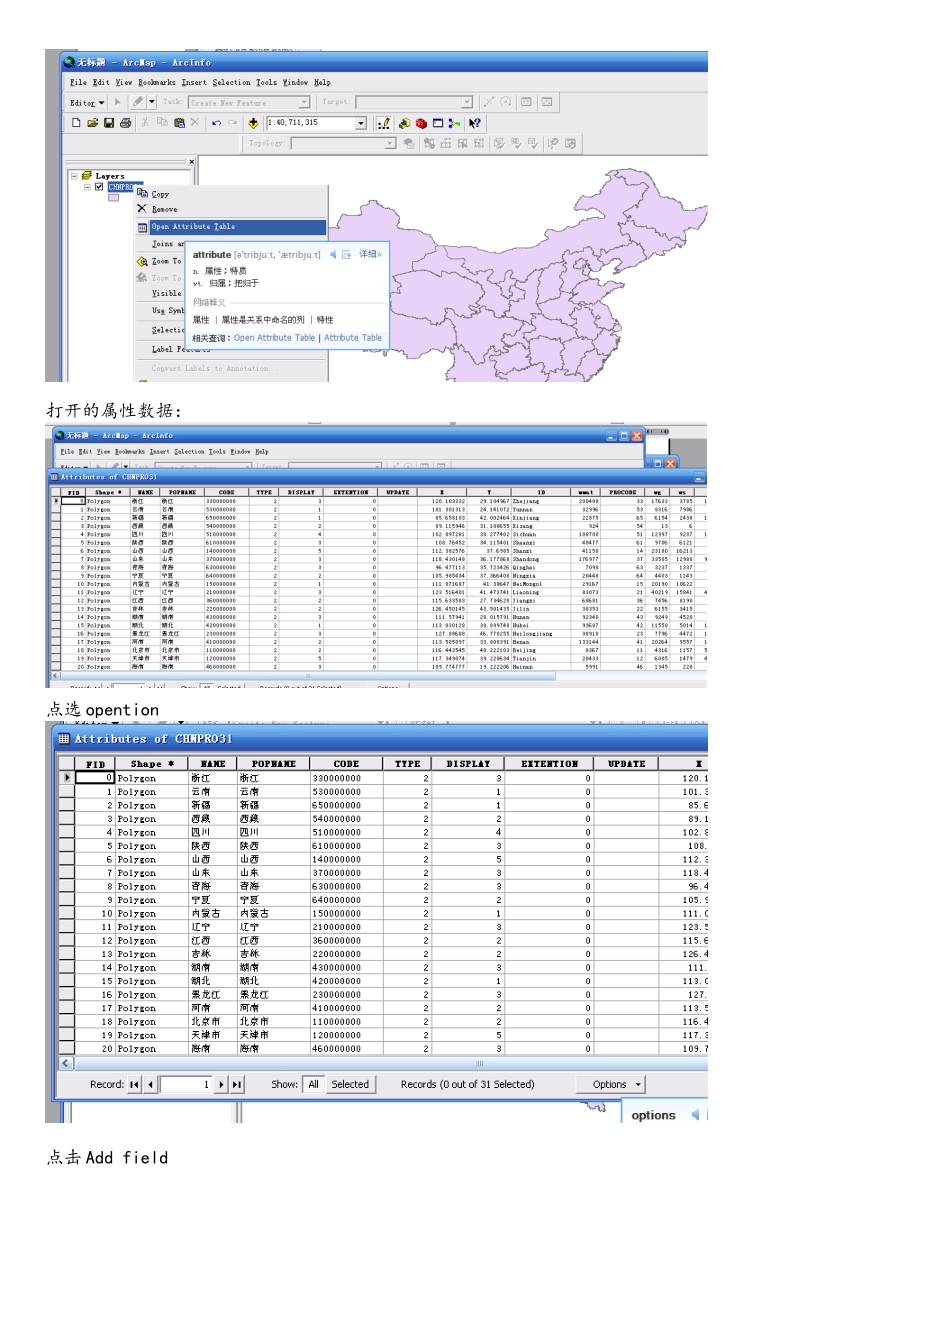Open the Target combo box
This screenshot has width=950, height=1344.
(414, 102)
